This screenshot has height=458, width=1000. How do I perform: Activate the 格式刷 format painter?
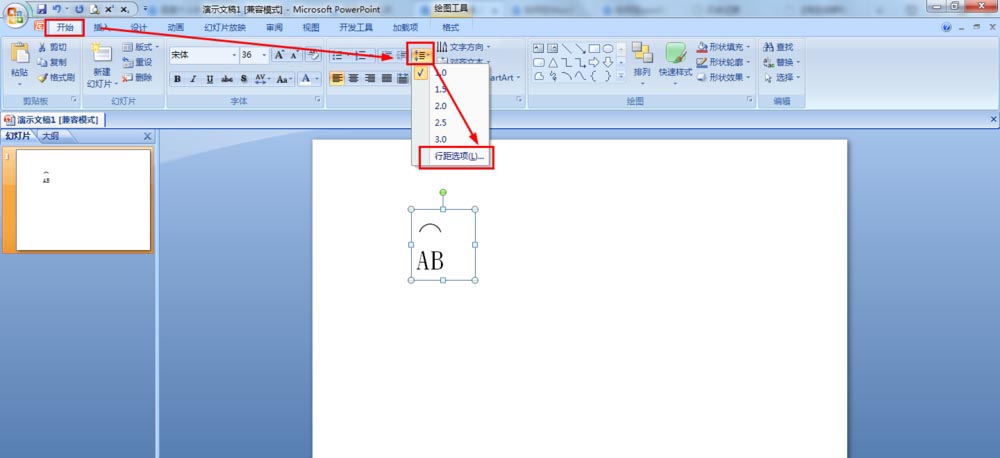click(x=56, y=78)
